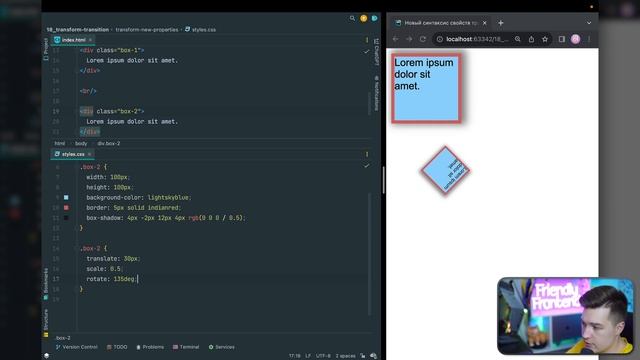The width and height of the screenshot is (640, 360).
Task: Reload the browser page
Action: tap(423, 39)
